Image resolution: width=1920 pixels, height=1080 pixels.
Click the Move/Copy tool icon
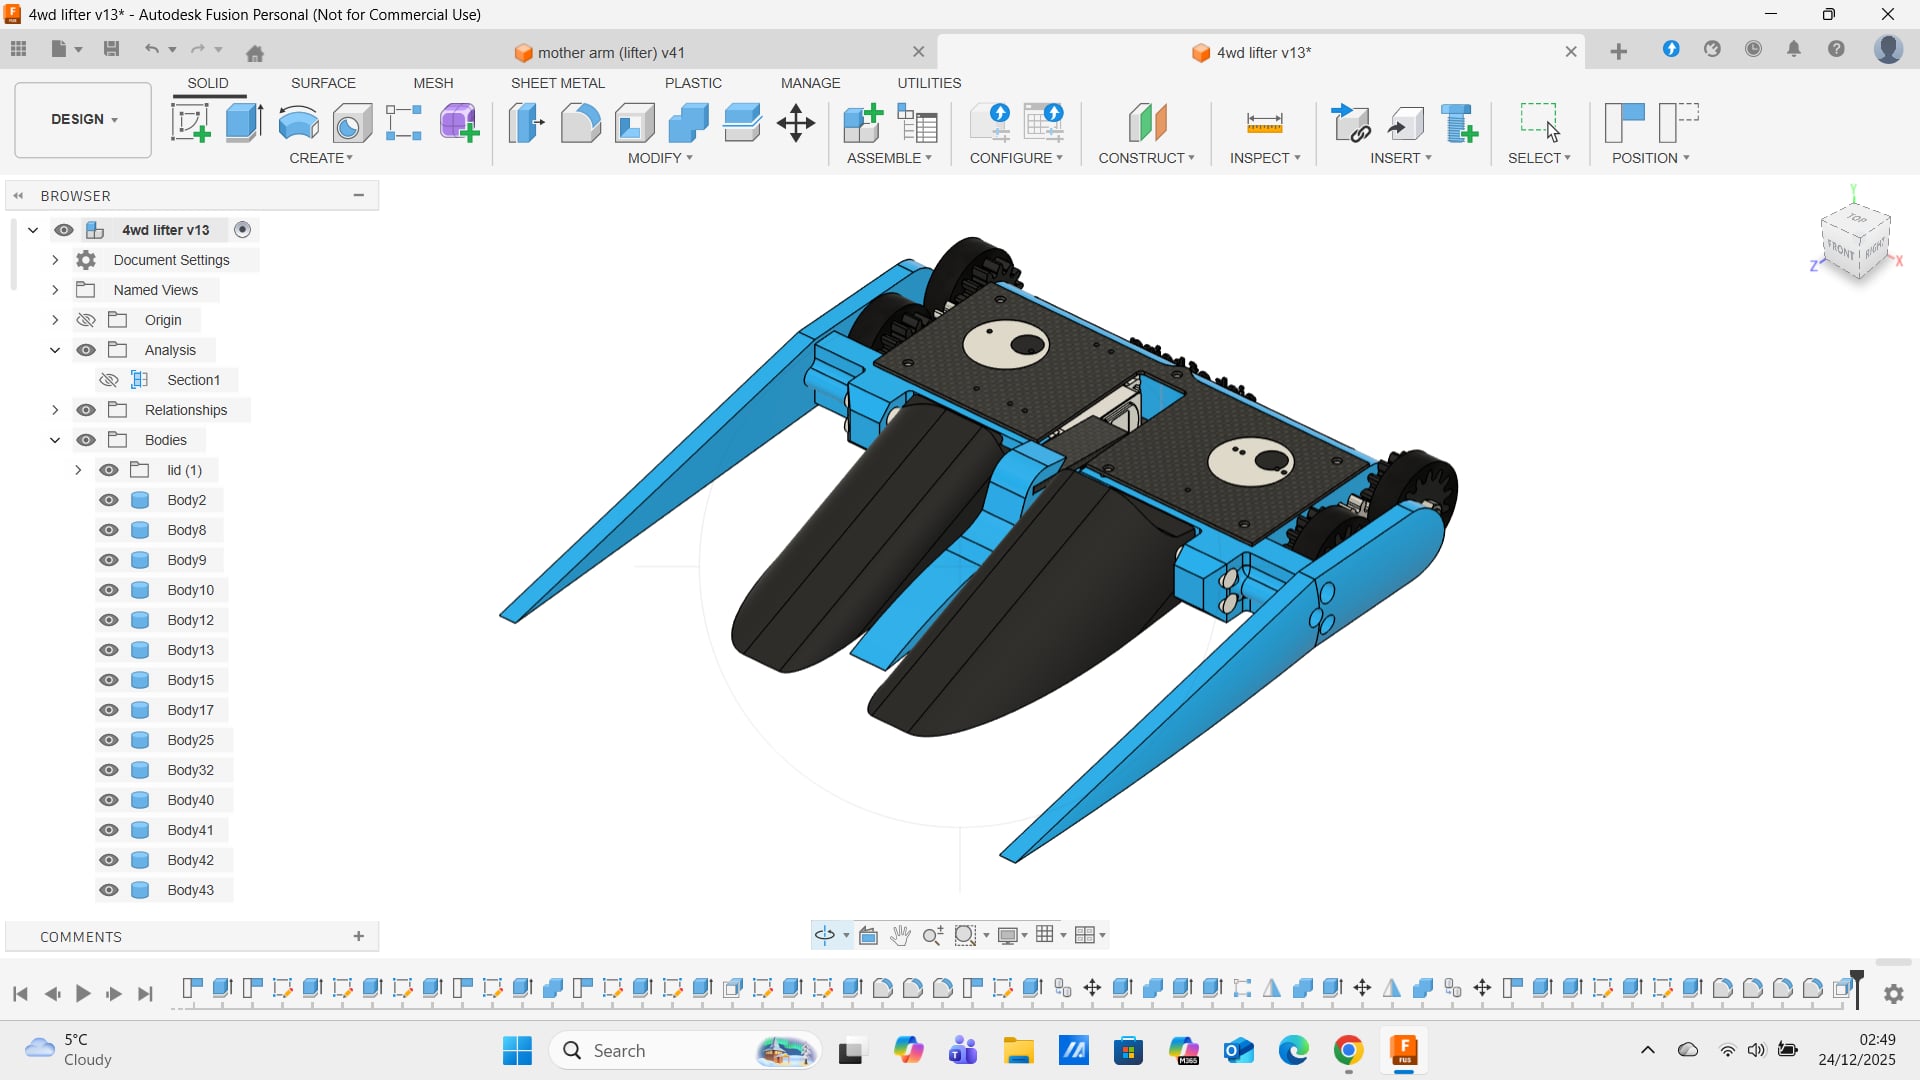[x=796, y=123]
